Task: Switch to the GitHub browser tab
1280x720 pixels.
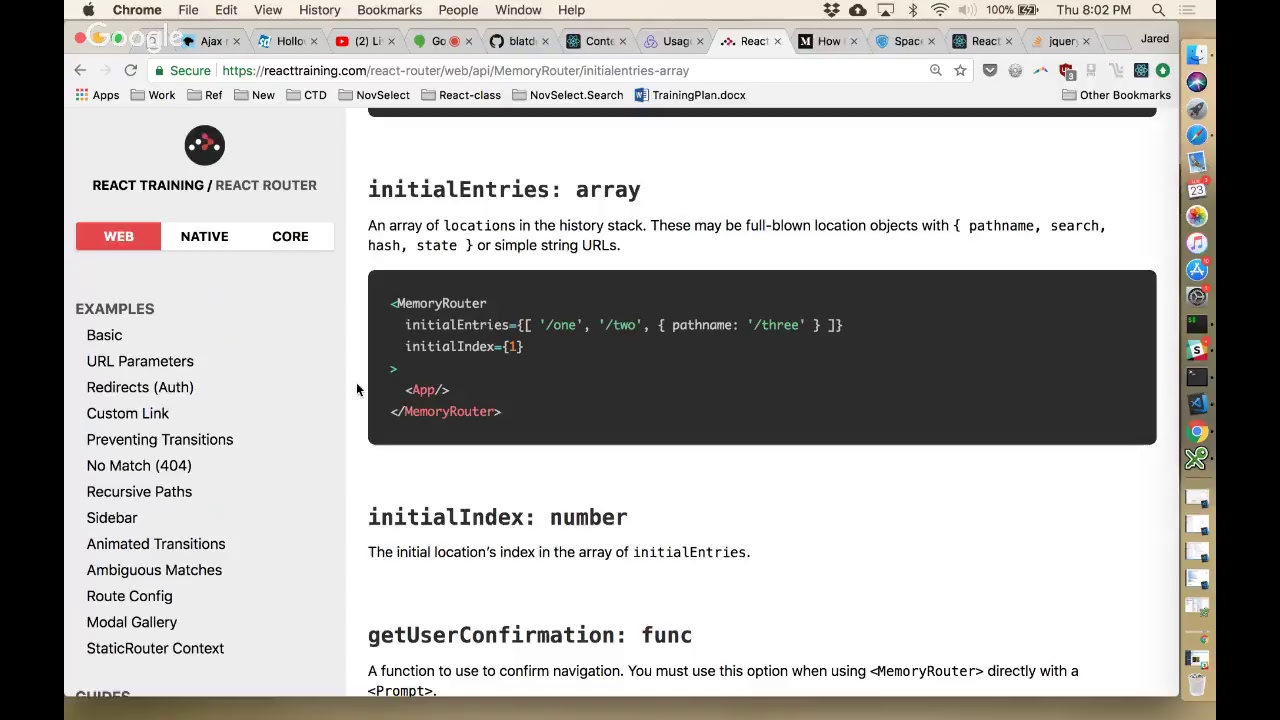Action: tap(520, 41)
